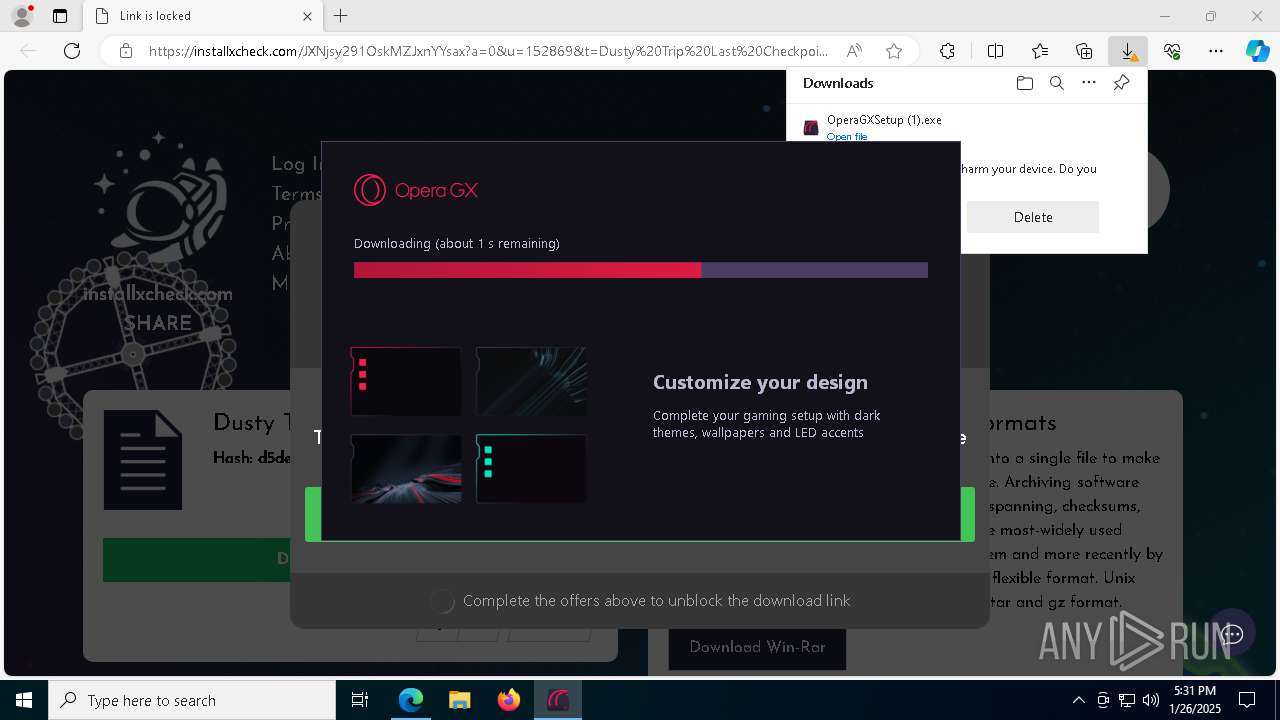Click the installxcheck.com address bar URL
Image resolution: width=1280 pixels, height=720 pixels.
point(488,51)
